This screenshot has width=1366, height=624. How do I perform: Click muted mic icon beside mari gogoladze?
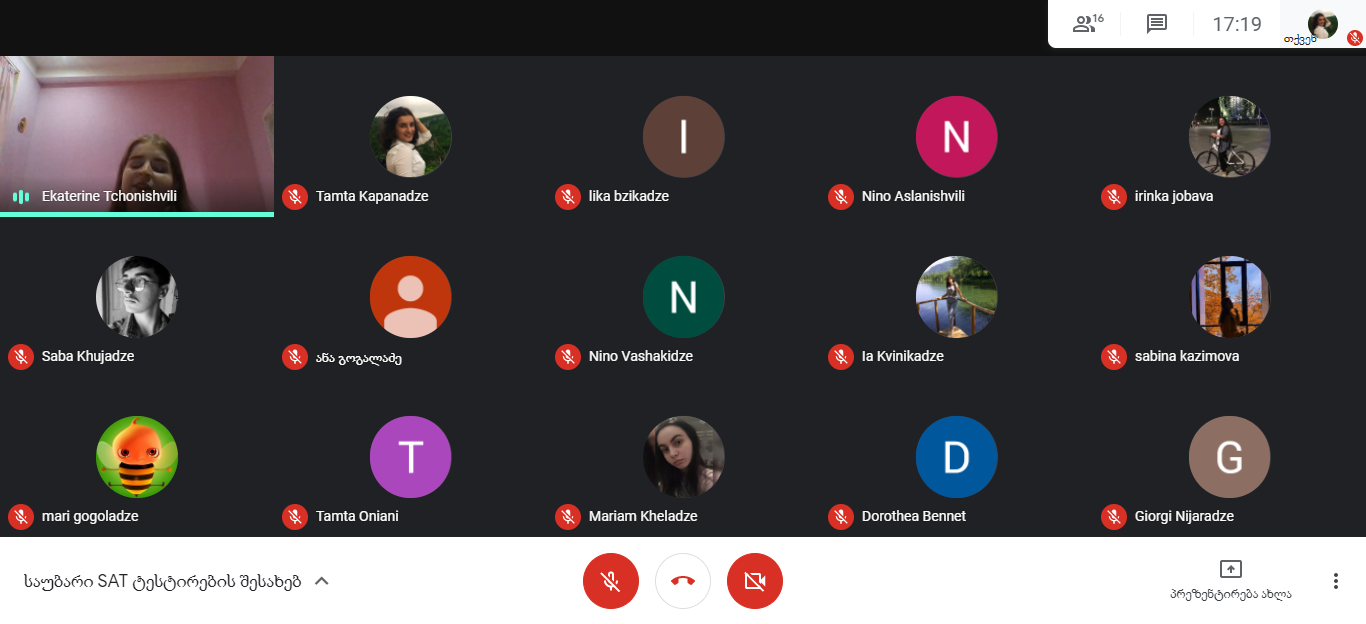(x=21, y=517)
